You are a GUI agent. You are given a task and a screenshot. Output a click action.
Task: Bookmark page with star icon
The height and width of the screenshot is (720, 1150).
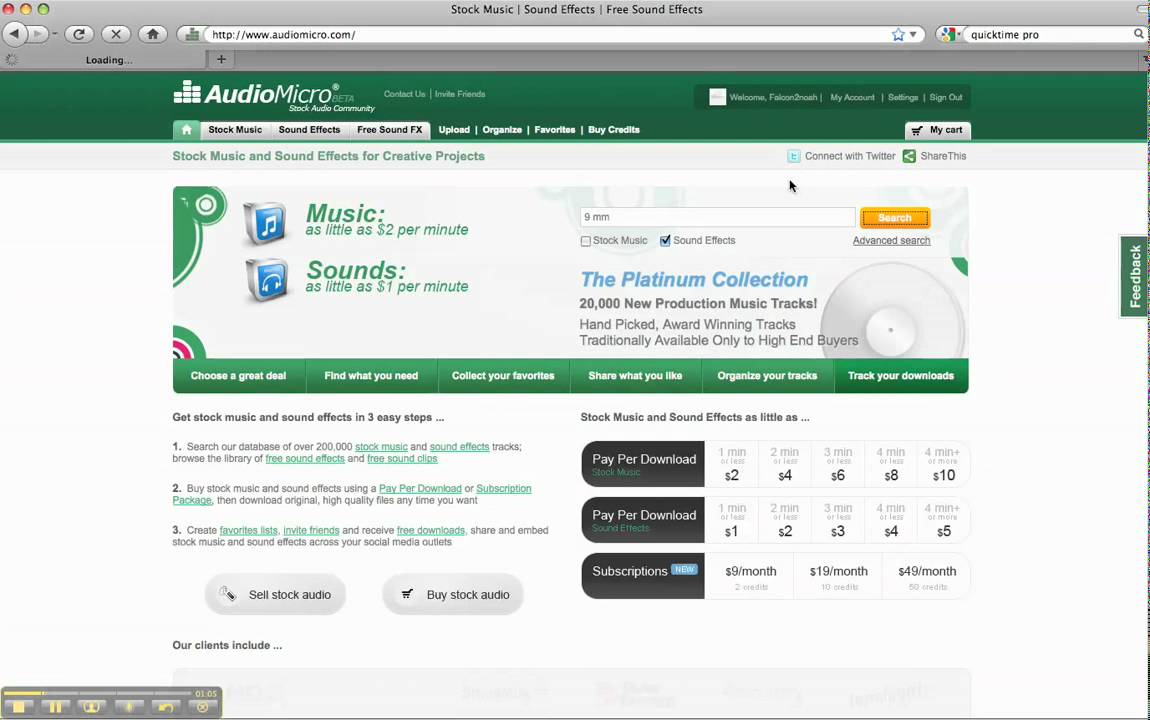898,34
